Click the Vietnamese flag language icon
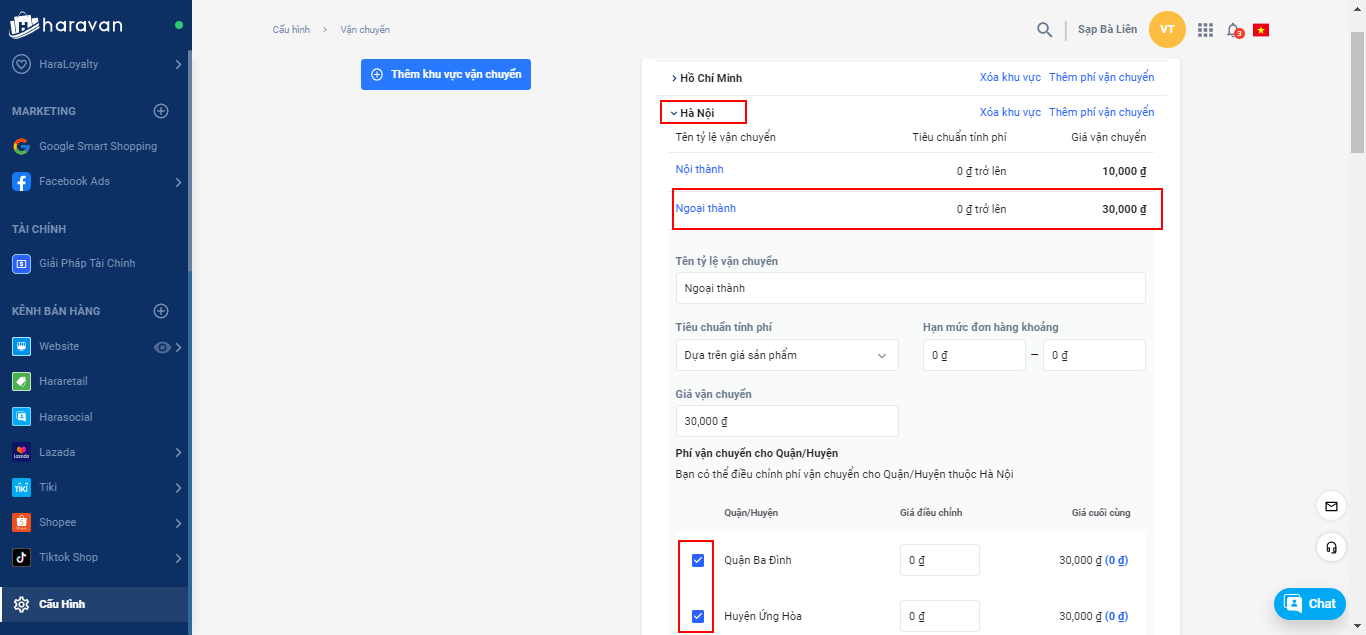 pyautogui.click(x=1261, y=30)
